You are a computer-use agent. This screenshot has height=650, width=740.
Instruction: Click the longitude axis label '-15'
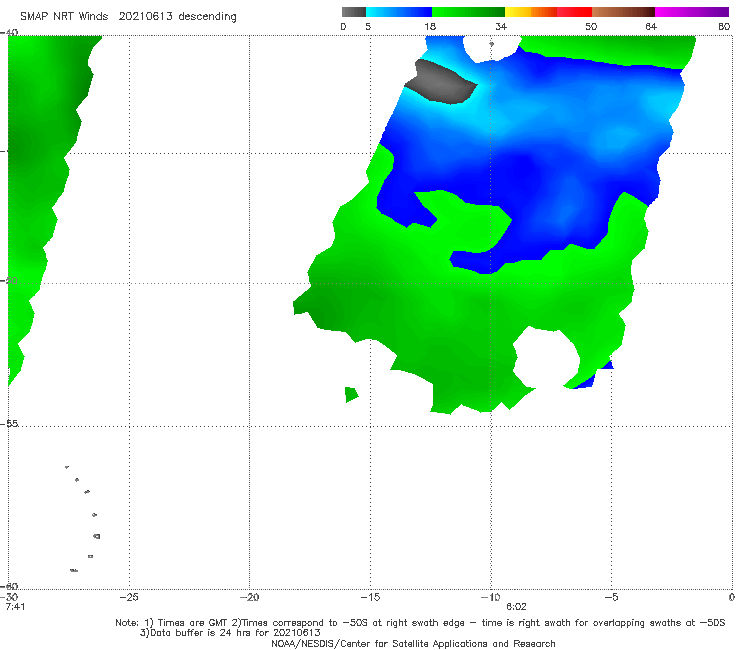tap(370, 597)
